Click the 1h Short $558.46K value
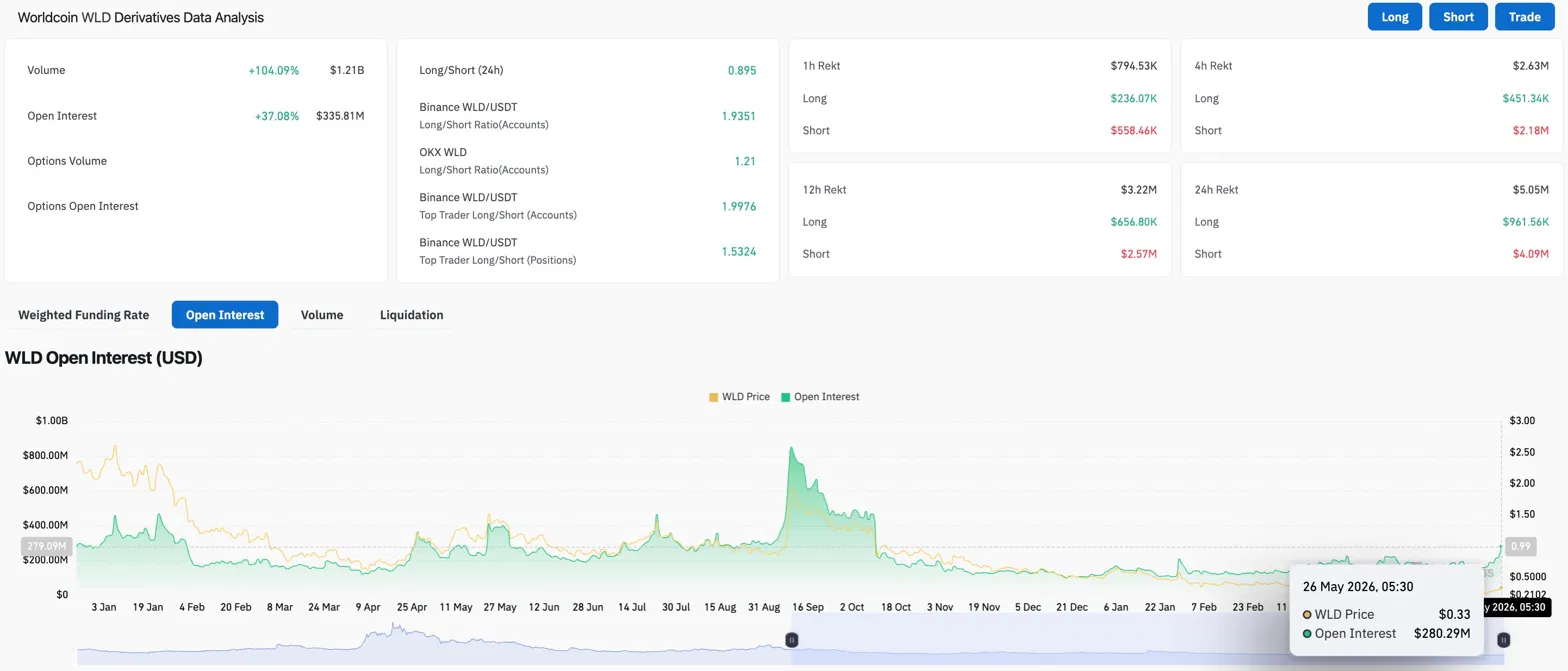Image resolution: width=1568 pixels, height=671 pixels. (1134, 131)
